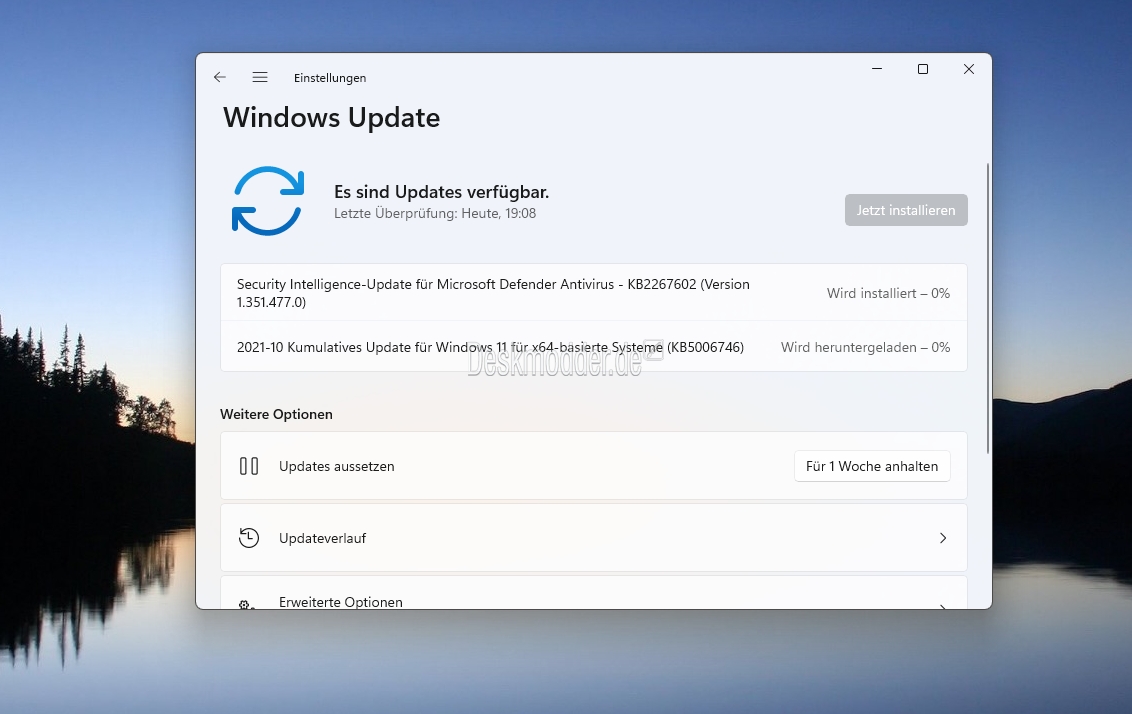The width and height of the screenshot is (1132, 714).
Task: Click the pause icon beside Updates aussetzen
Action: pyautogui.click(x=249, y=466)
